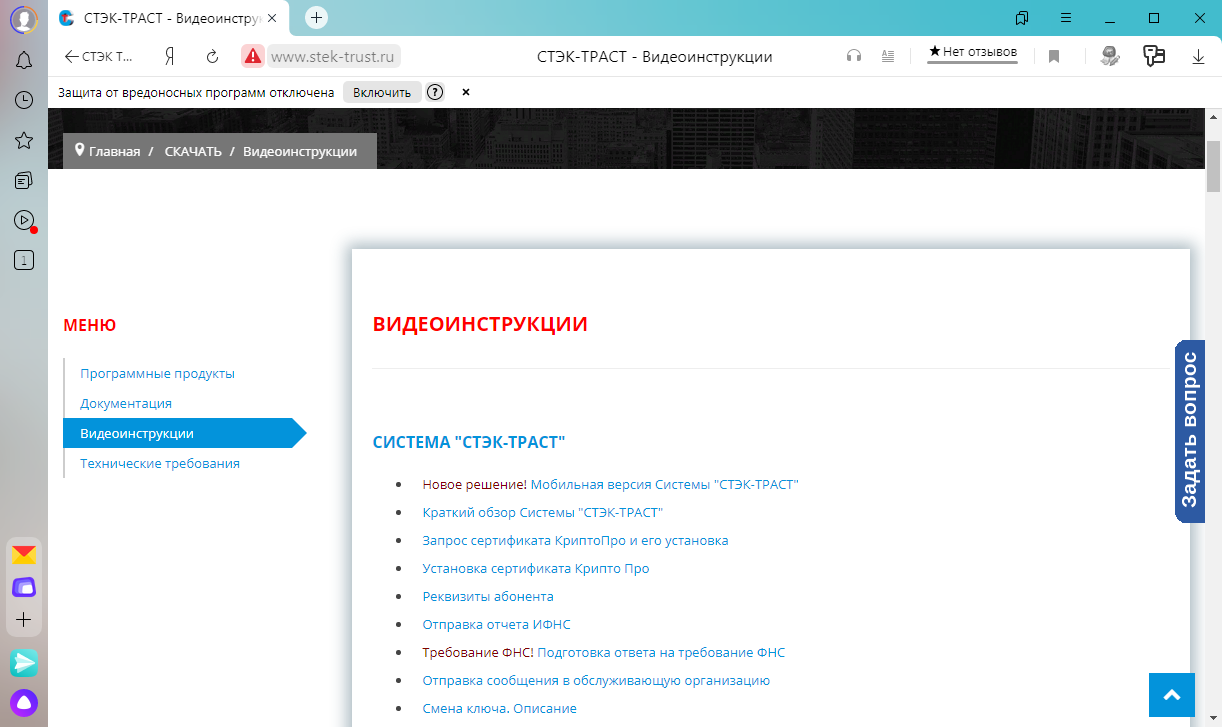The width and height of the screenshot is (1222, 727).
Task: Open Отправка отчета ИФНС link
Action: pyautogui.click(x=496, y=624)
